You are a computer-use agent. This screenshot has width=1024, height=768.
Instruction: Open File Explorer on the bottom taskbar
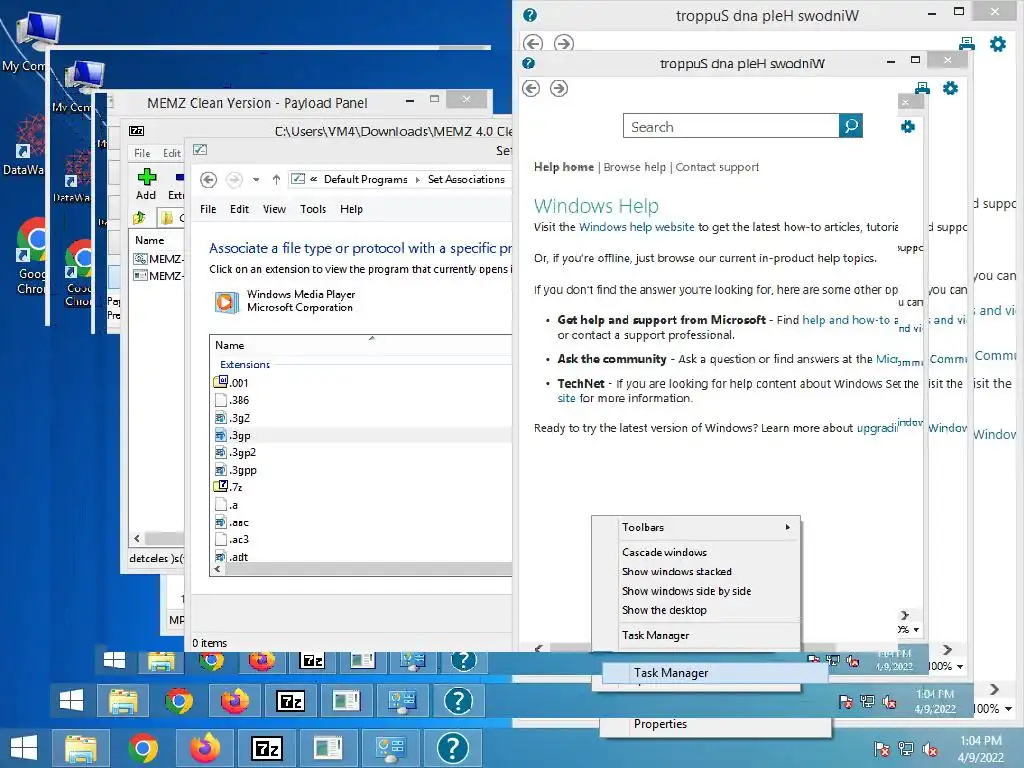coord(81,748)
